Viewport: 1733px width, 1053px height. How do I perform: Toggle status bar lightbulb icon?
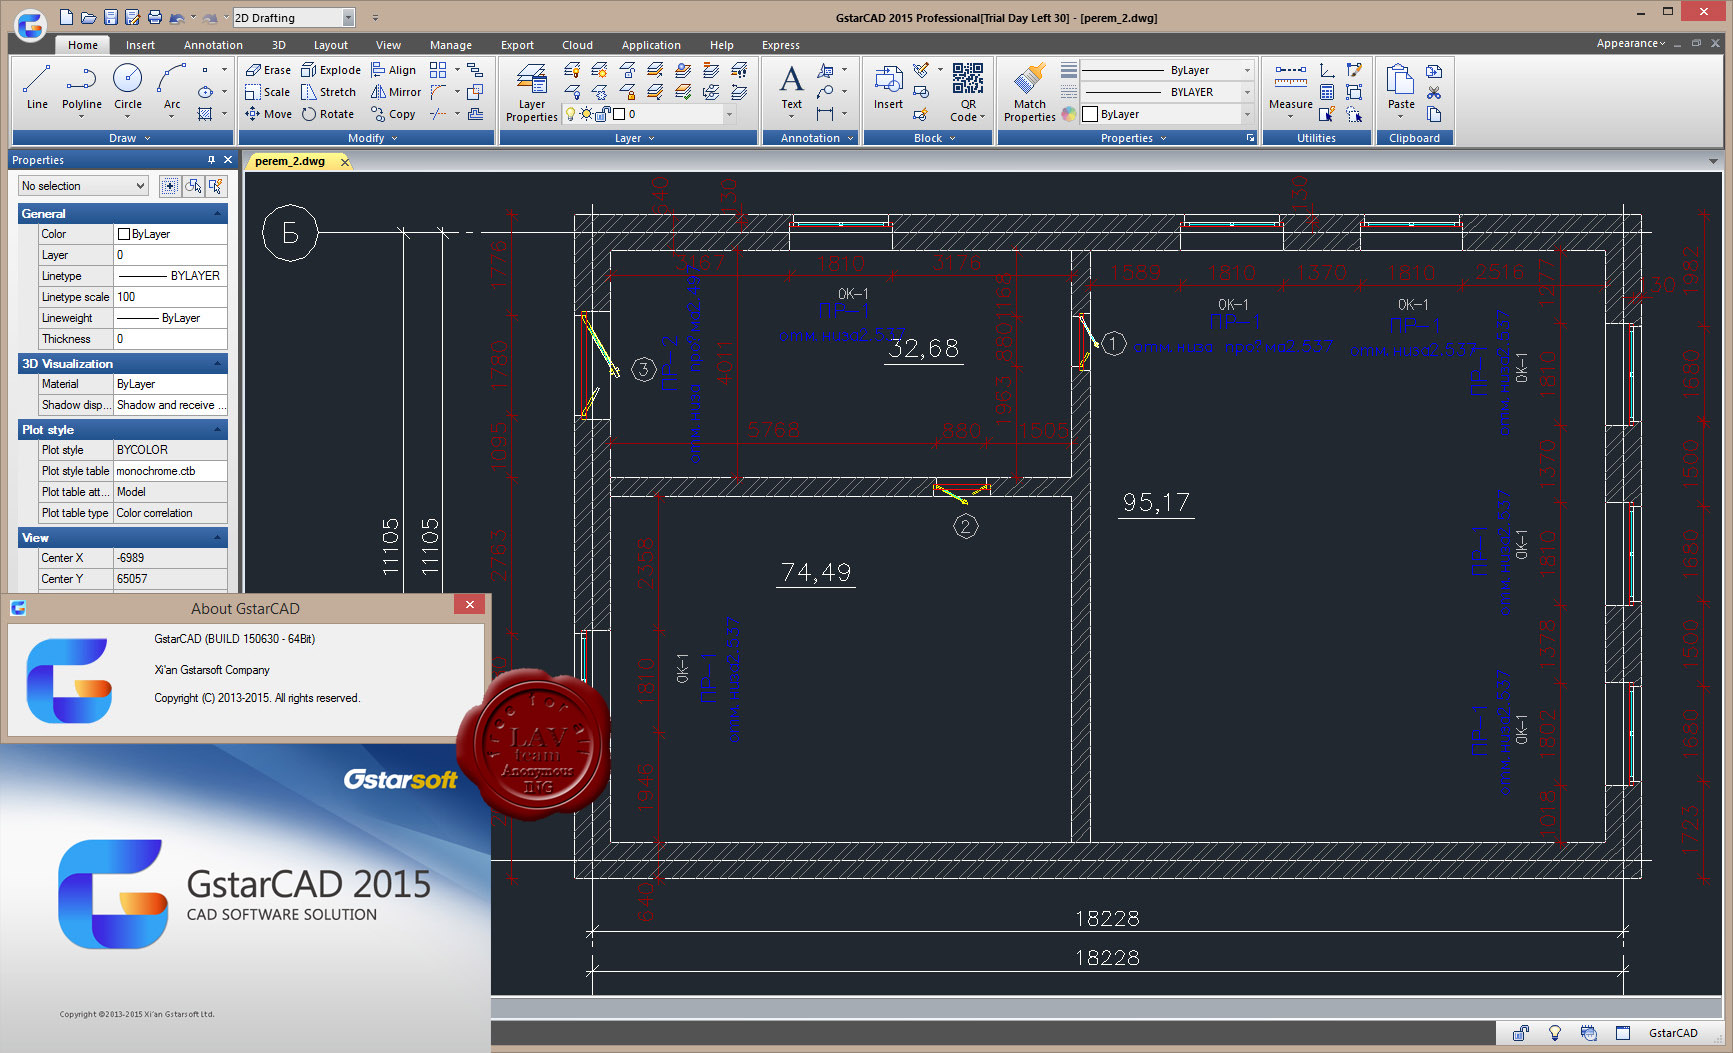tap(1555, 1033)
